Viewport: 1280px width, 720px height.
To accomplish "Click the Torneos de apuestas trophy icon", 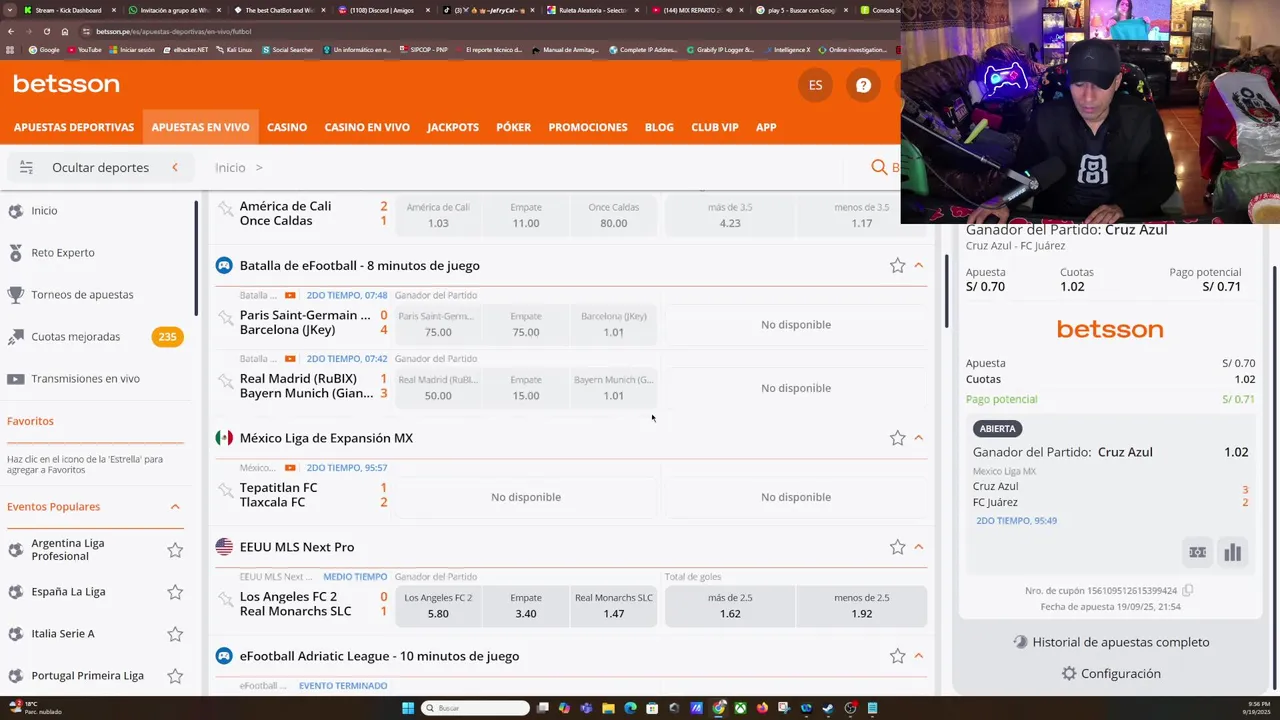I will [x=15, y=295].
